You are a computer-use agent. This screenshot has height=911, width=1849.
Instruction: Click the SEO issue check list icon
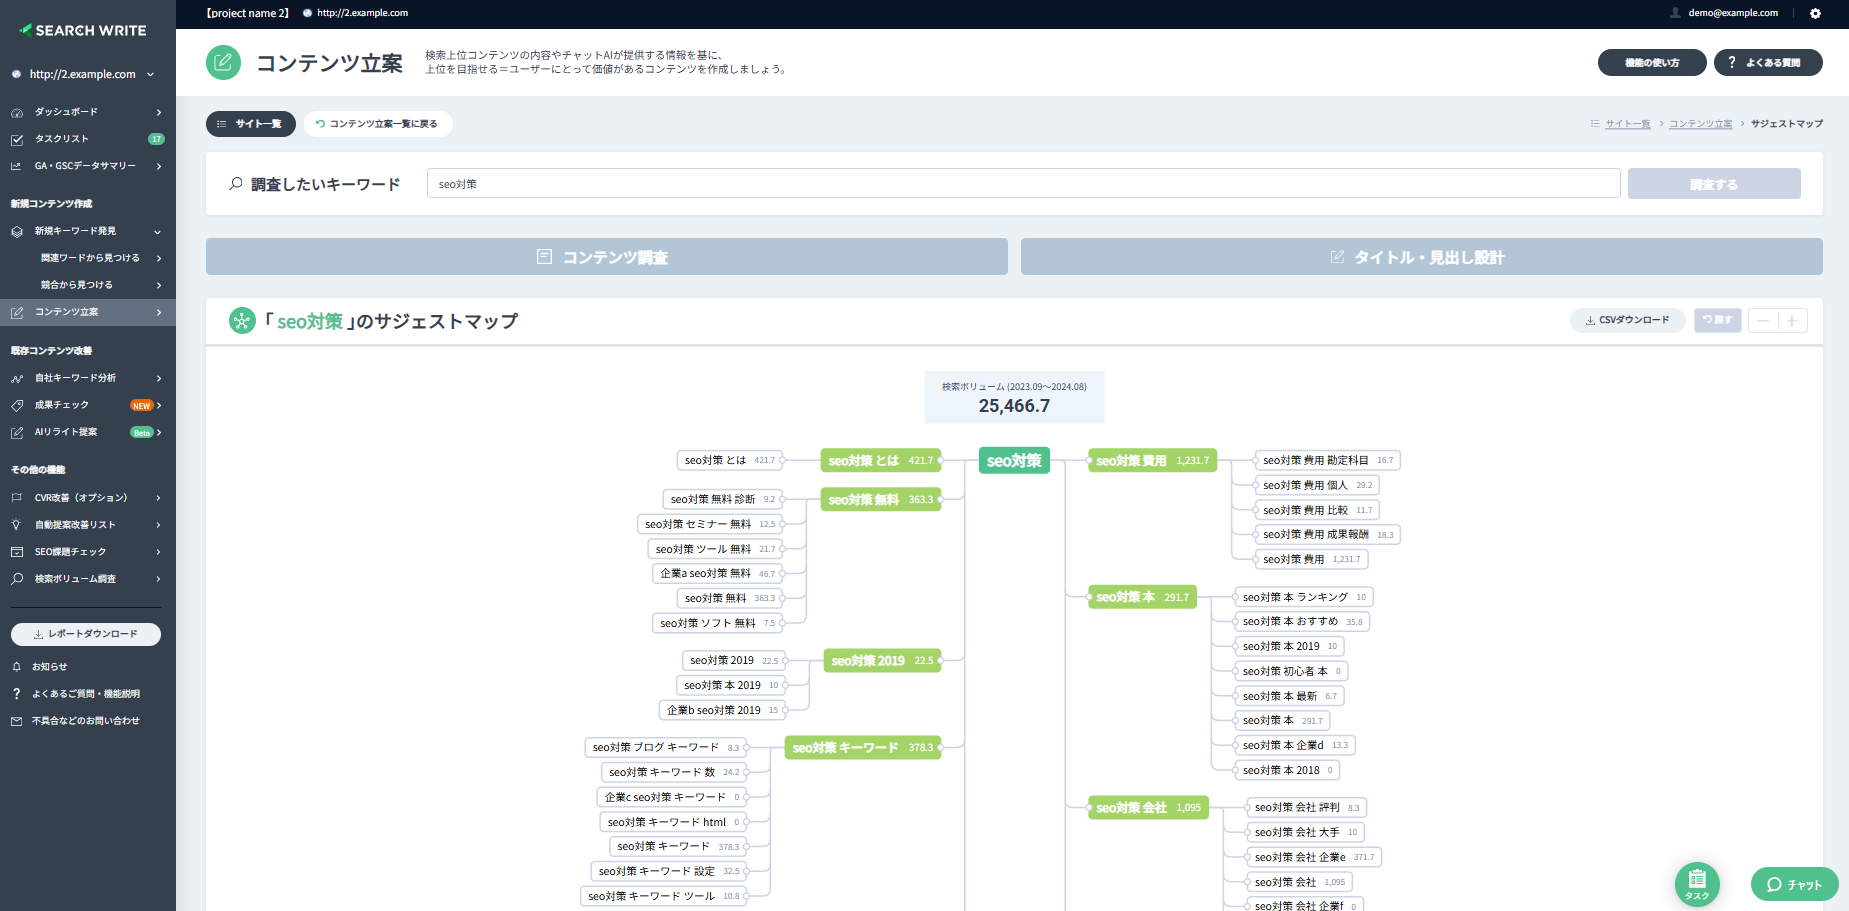tap(17, 551)
